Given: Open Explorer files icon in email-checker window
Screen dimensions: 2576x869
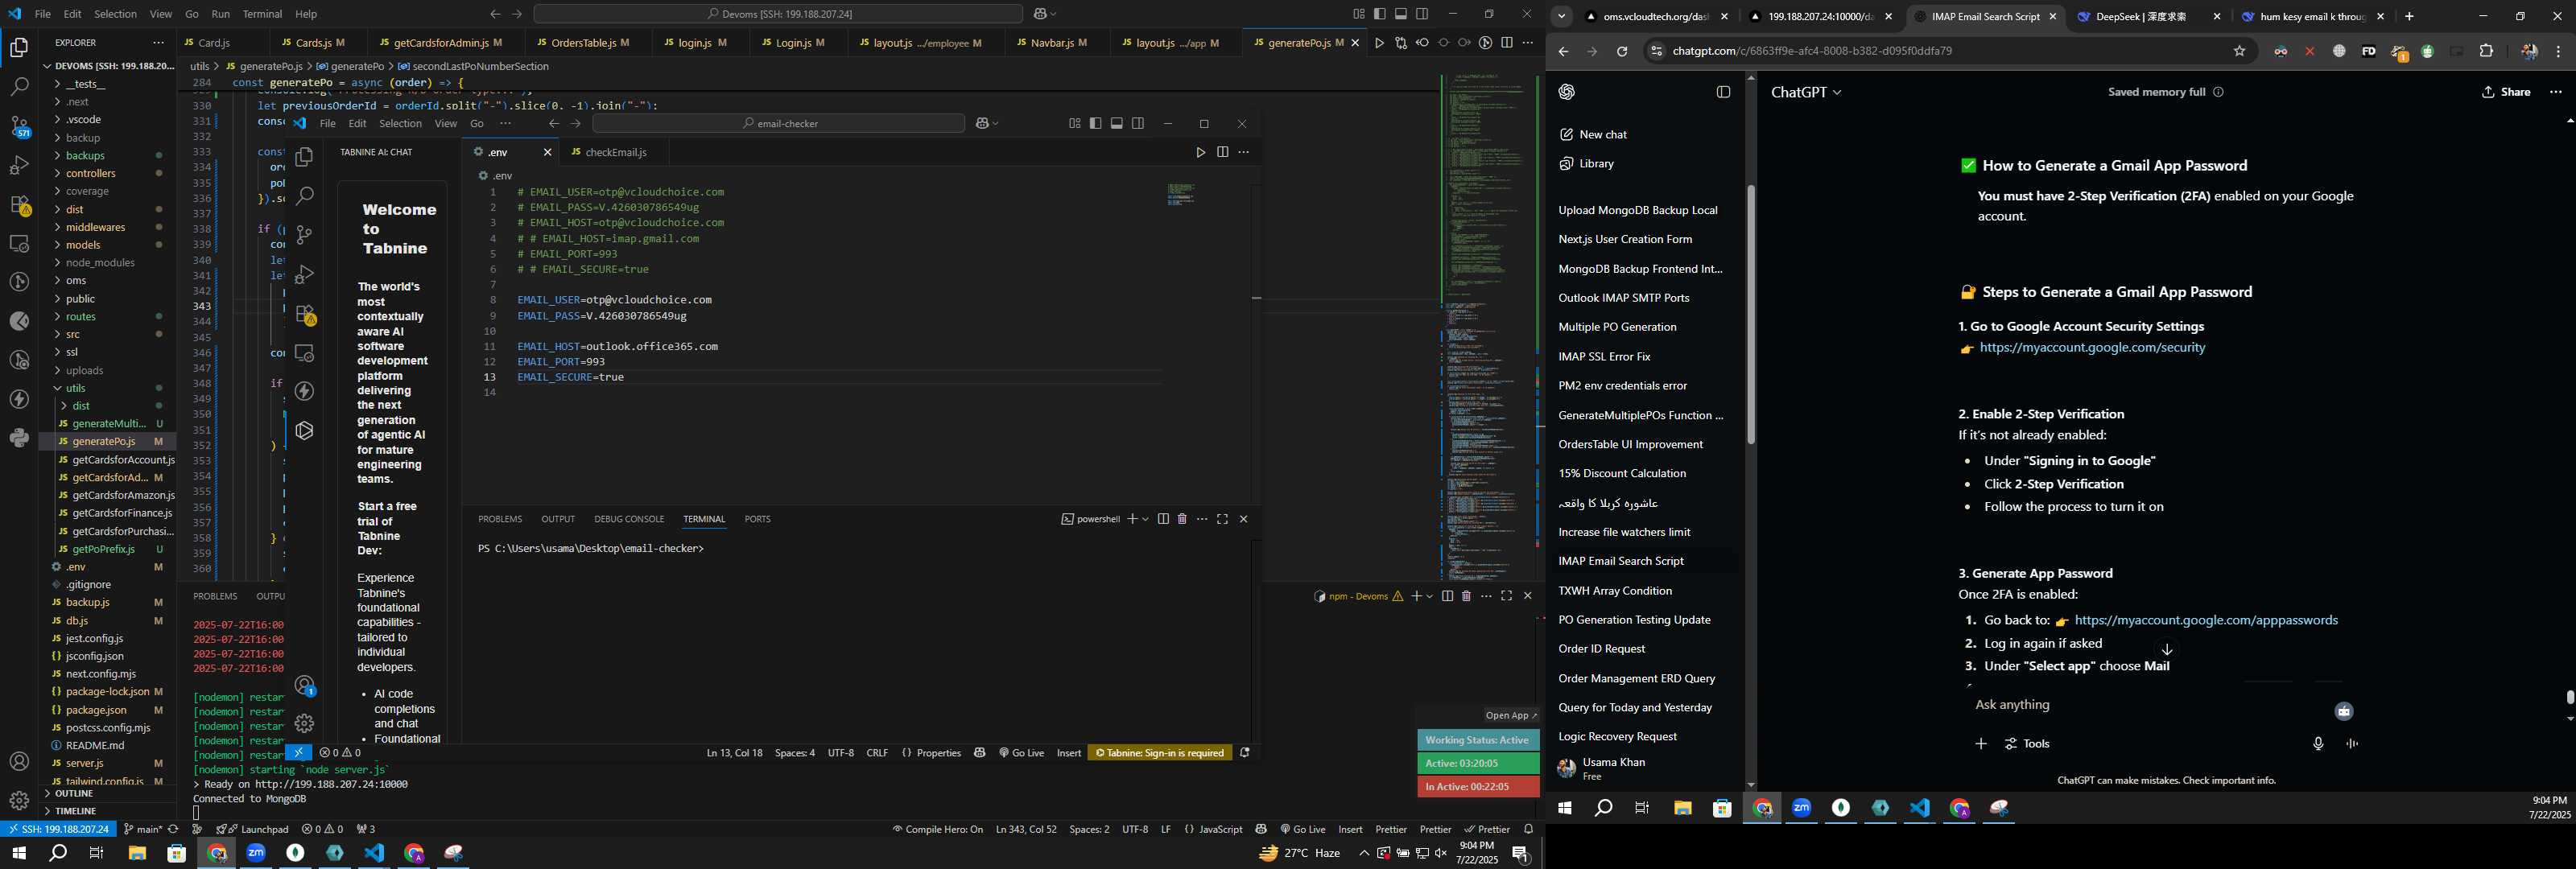Looking at the screenshot, I should 305,157.
